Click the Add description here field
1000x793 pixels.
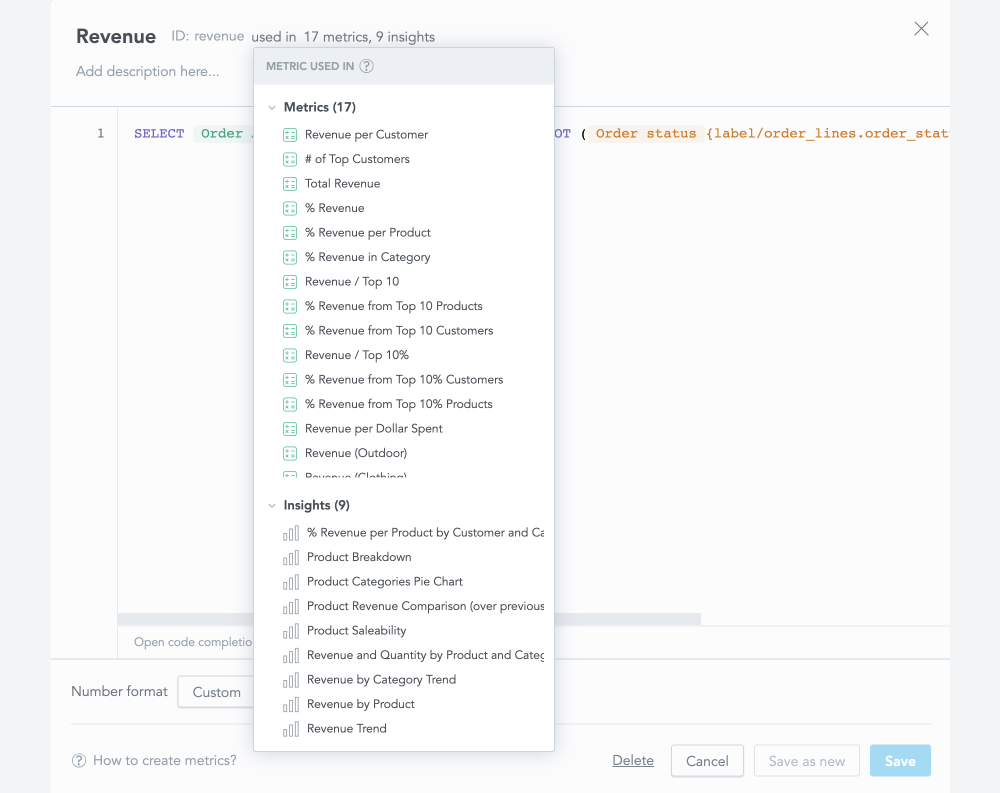[147, 71]
